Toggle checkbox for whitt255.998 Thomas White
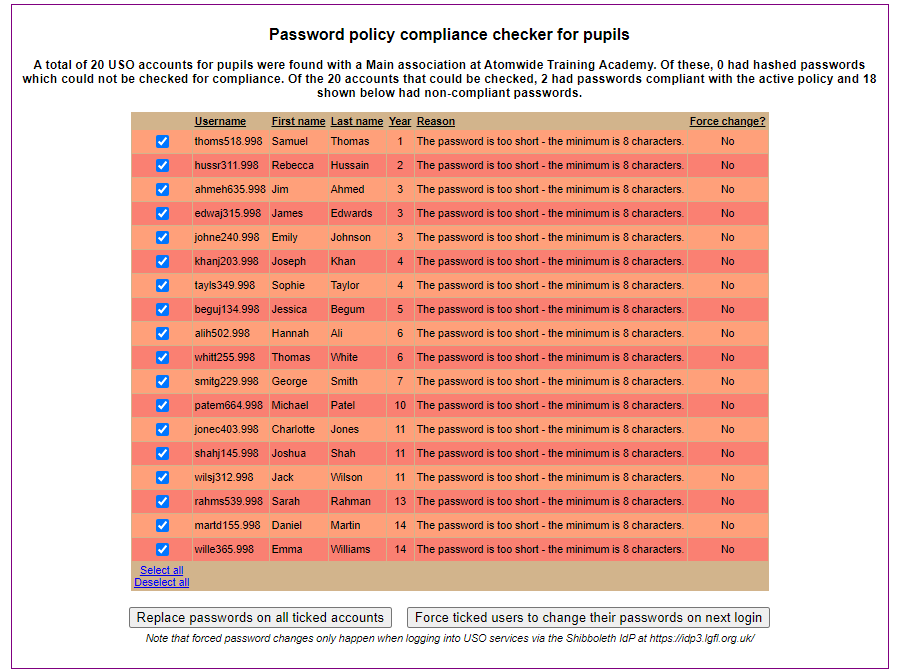Screen dimensions: 900x672 tap(162, 358)
